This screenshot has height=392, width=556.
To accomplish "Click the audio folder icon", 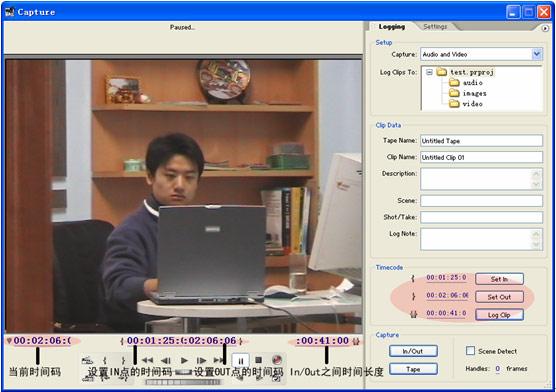I will coord(454,83).
